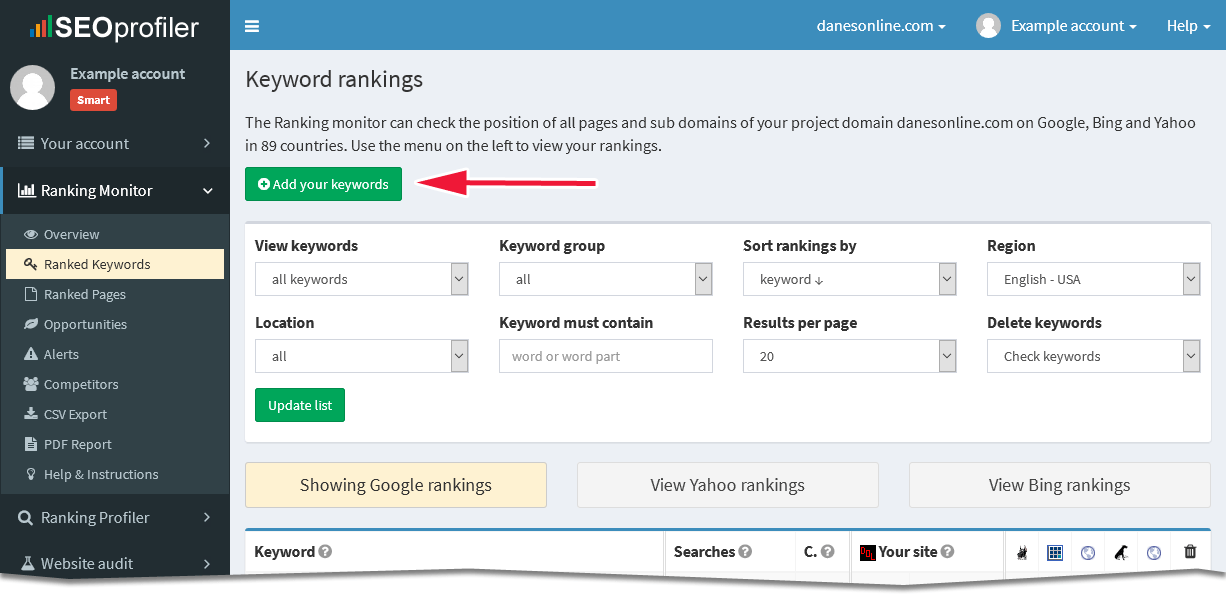This screenshot has width=1226, height=594.
Task: Open the Region dropdown showing English - USA
Action: pyautogui.click(x=1093, y=280)
